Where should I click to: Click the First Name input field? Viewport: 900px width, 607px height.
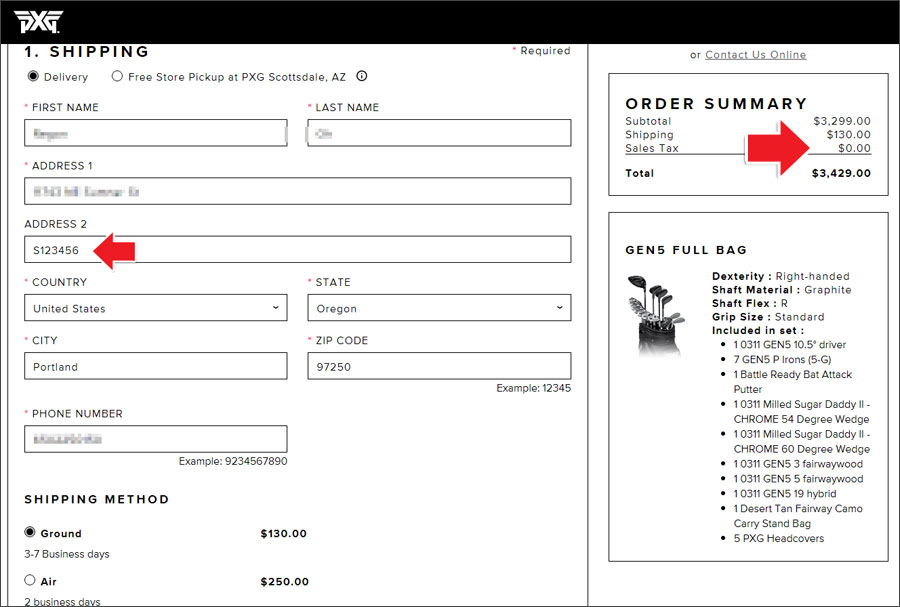(156, 133)
